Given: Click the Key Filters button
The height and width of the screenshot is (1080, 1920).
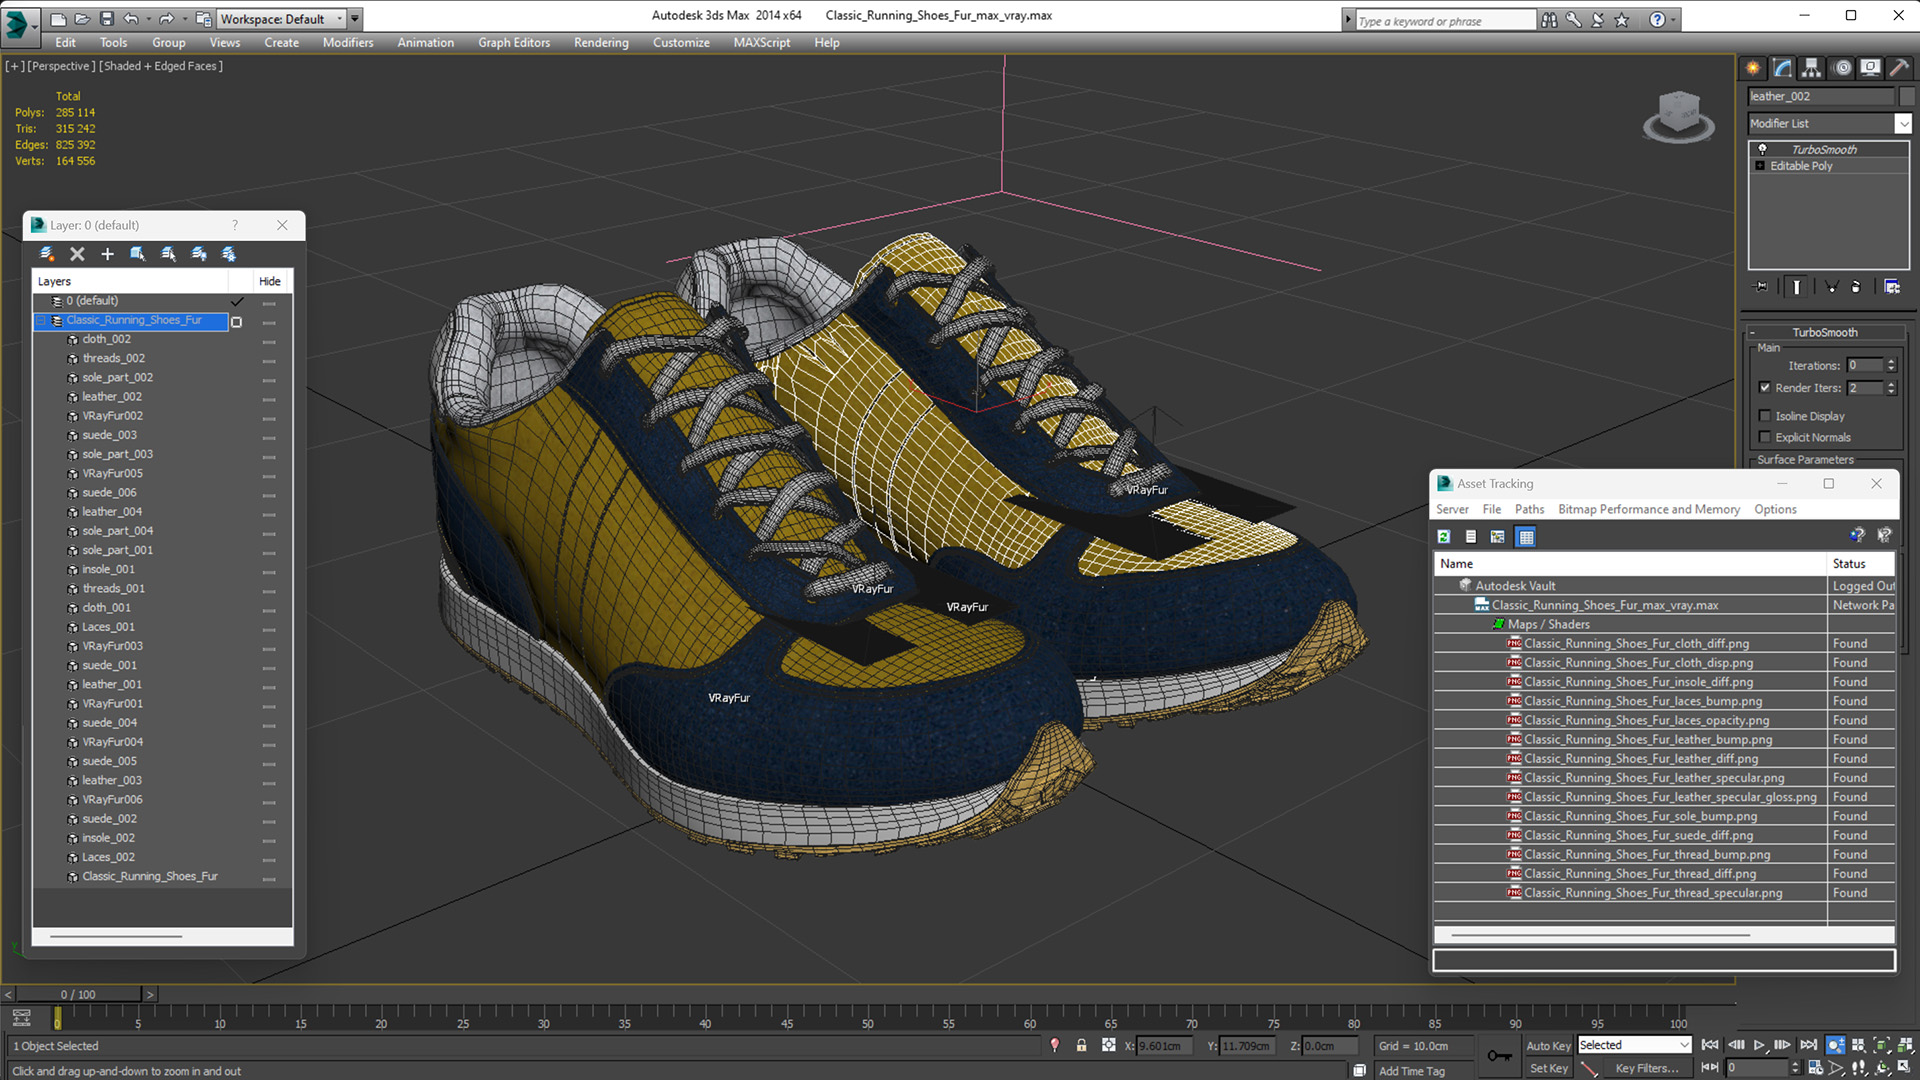Looking at the screenshot, I should pos(1646,1068).
